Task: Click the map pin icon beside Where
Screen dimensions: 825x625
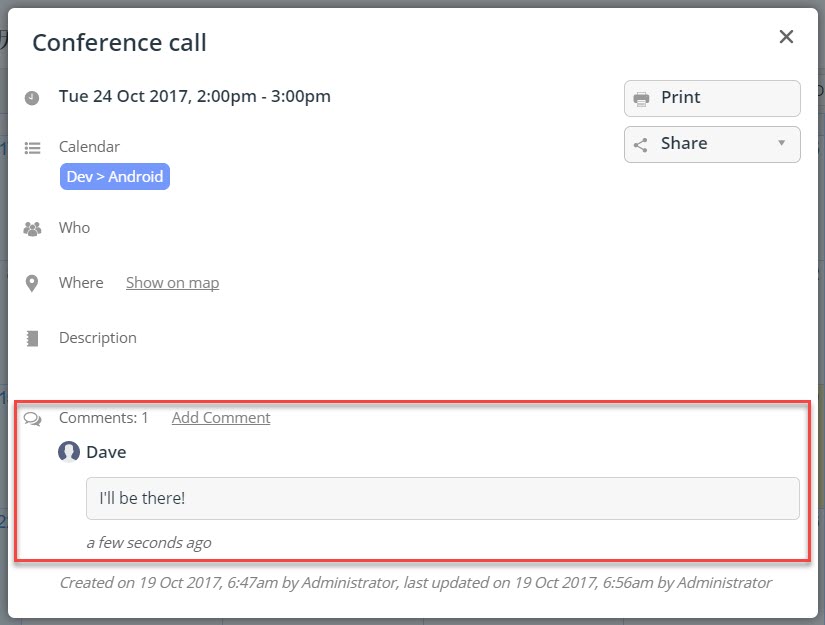Action: point(32,284)
